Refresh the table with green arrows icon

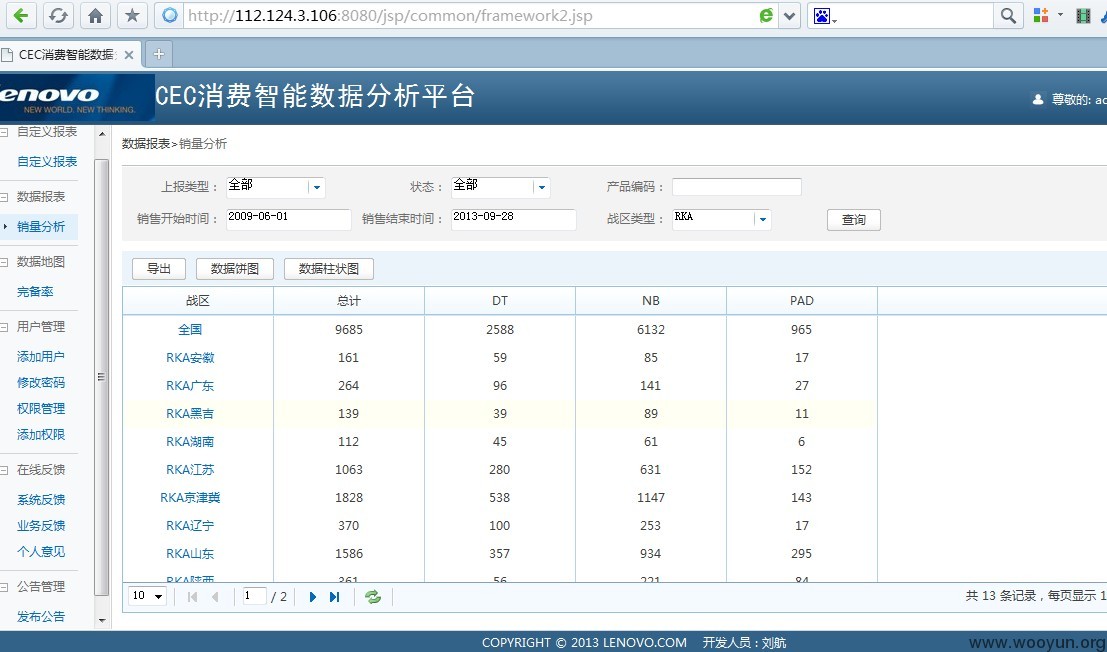373,597
